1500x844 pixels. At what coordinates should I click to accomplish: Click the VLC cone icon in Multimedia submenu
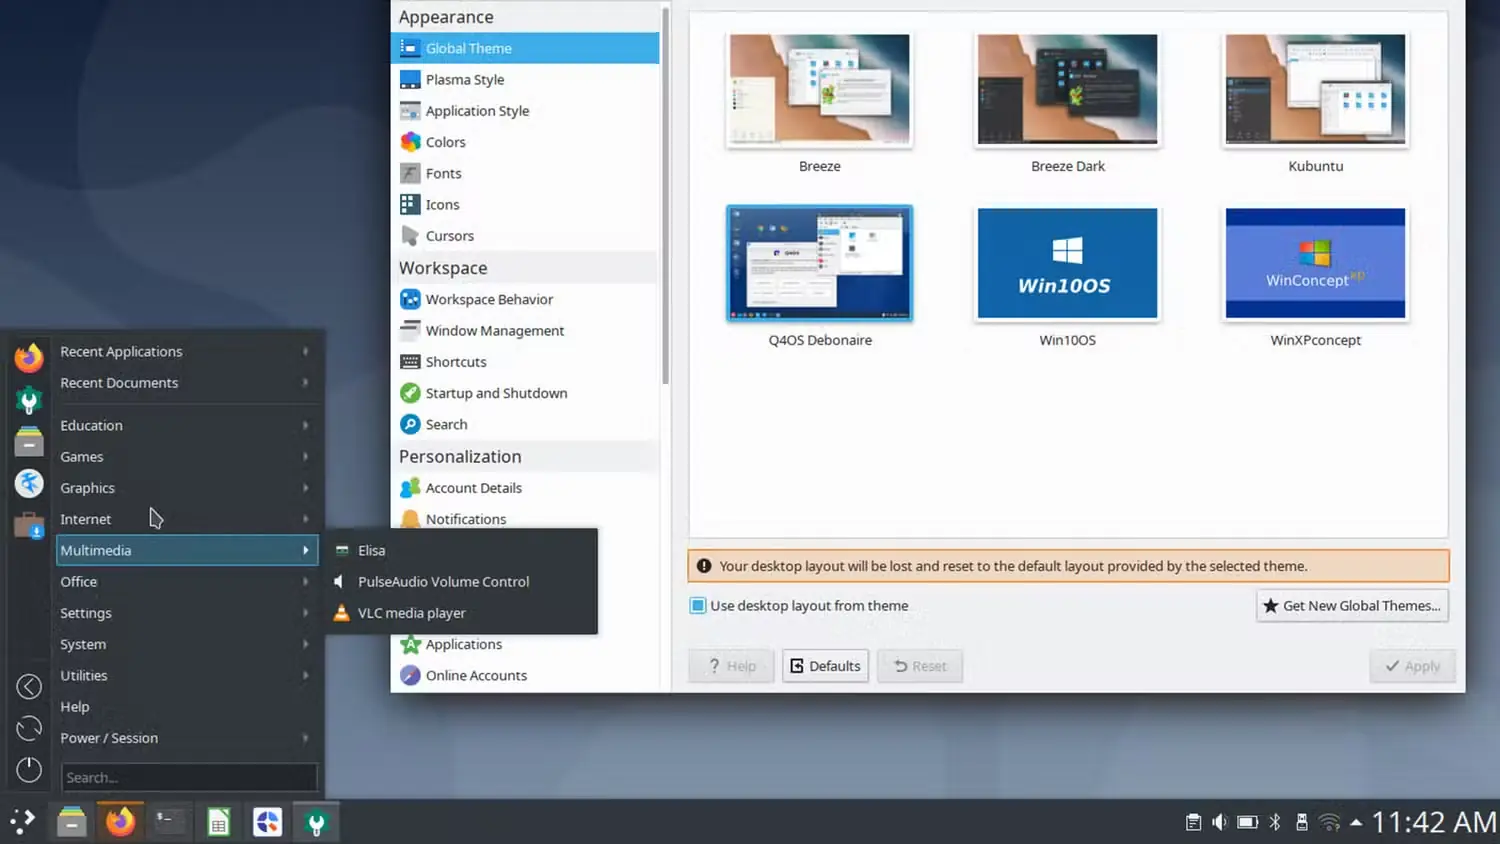(342, 613)
